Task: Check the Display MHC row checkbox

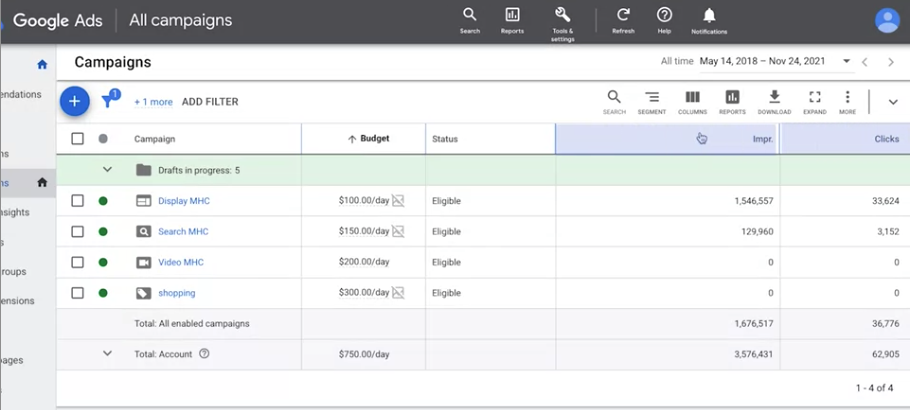Action: click(x=77, y=201)
